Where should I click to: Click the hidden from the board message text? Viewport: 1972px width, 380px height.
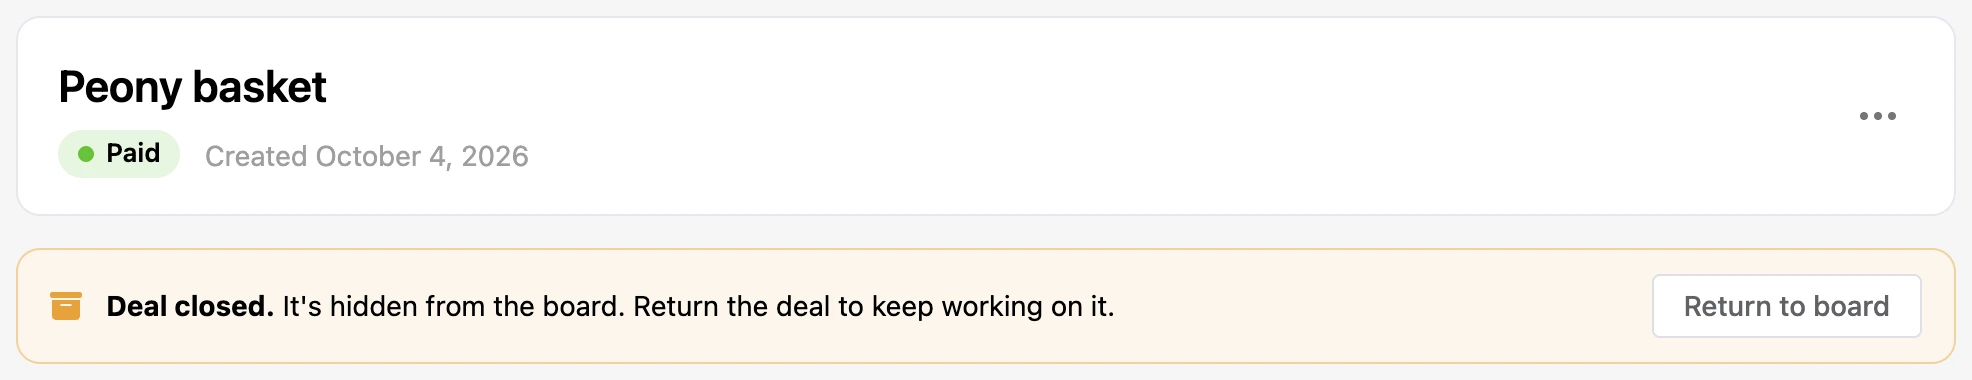(x=453, y=306)
